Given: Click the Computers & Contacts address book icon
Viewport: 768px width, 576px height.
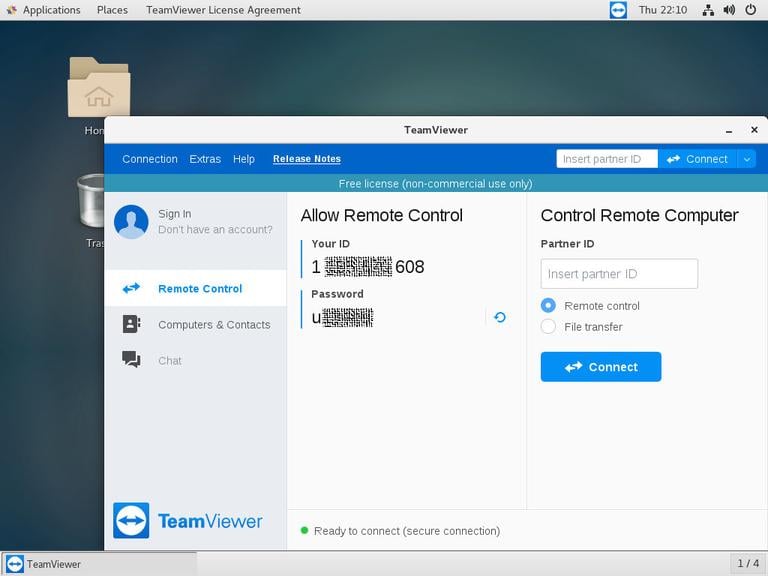Looking at the screenshot, I should click(x=131, y=324).
